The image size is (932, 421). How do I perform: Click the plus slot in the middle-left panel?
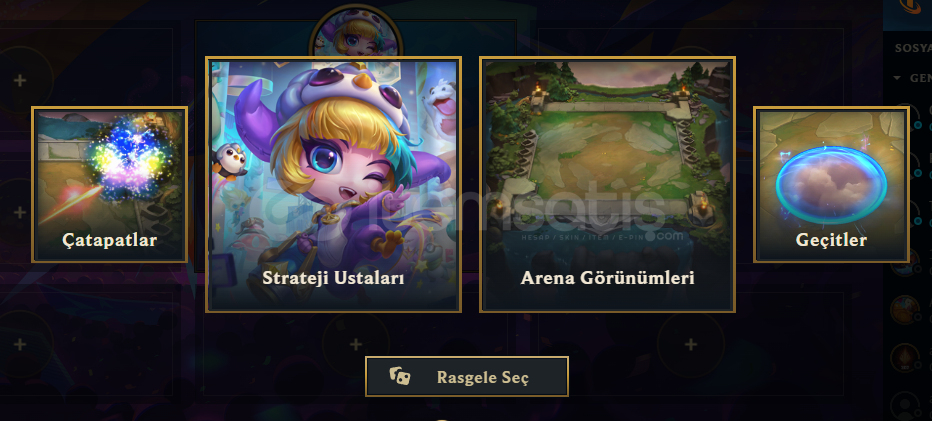[x=20, y=212]
